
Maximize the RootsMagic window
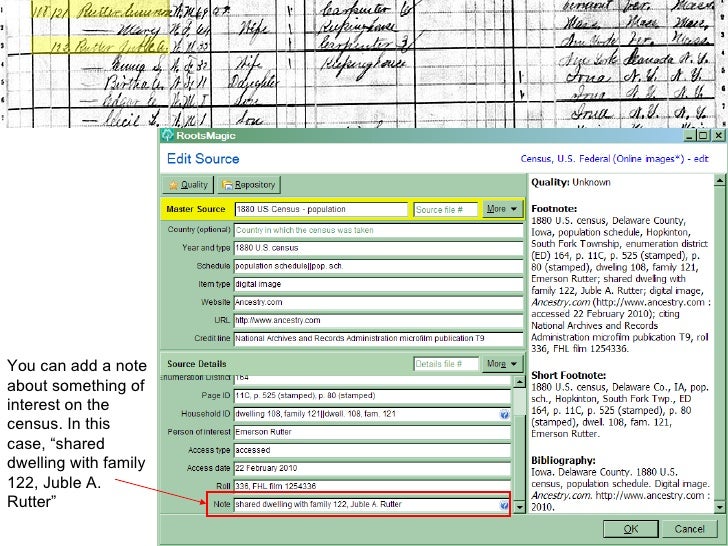click(703, 135)
